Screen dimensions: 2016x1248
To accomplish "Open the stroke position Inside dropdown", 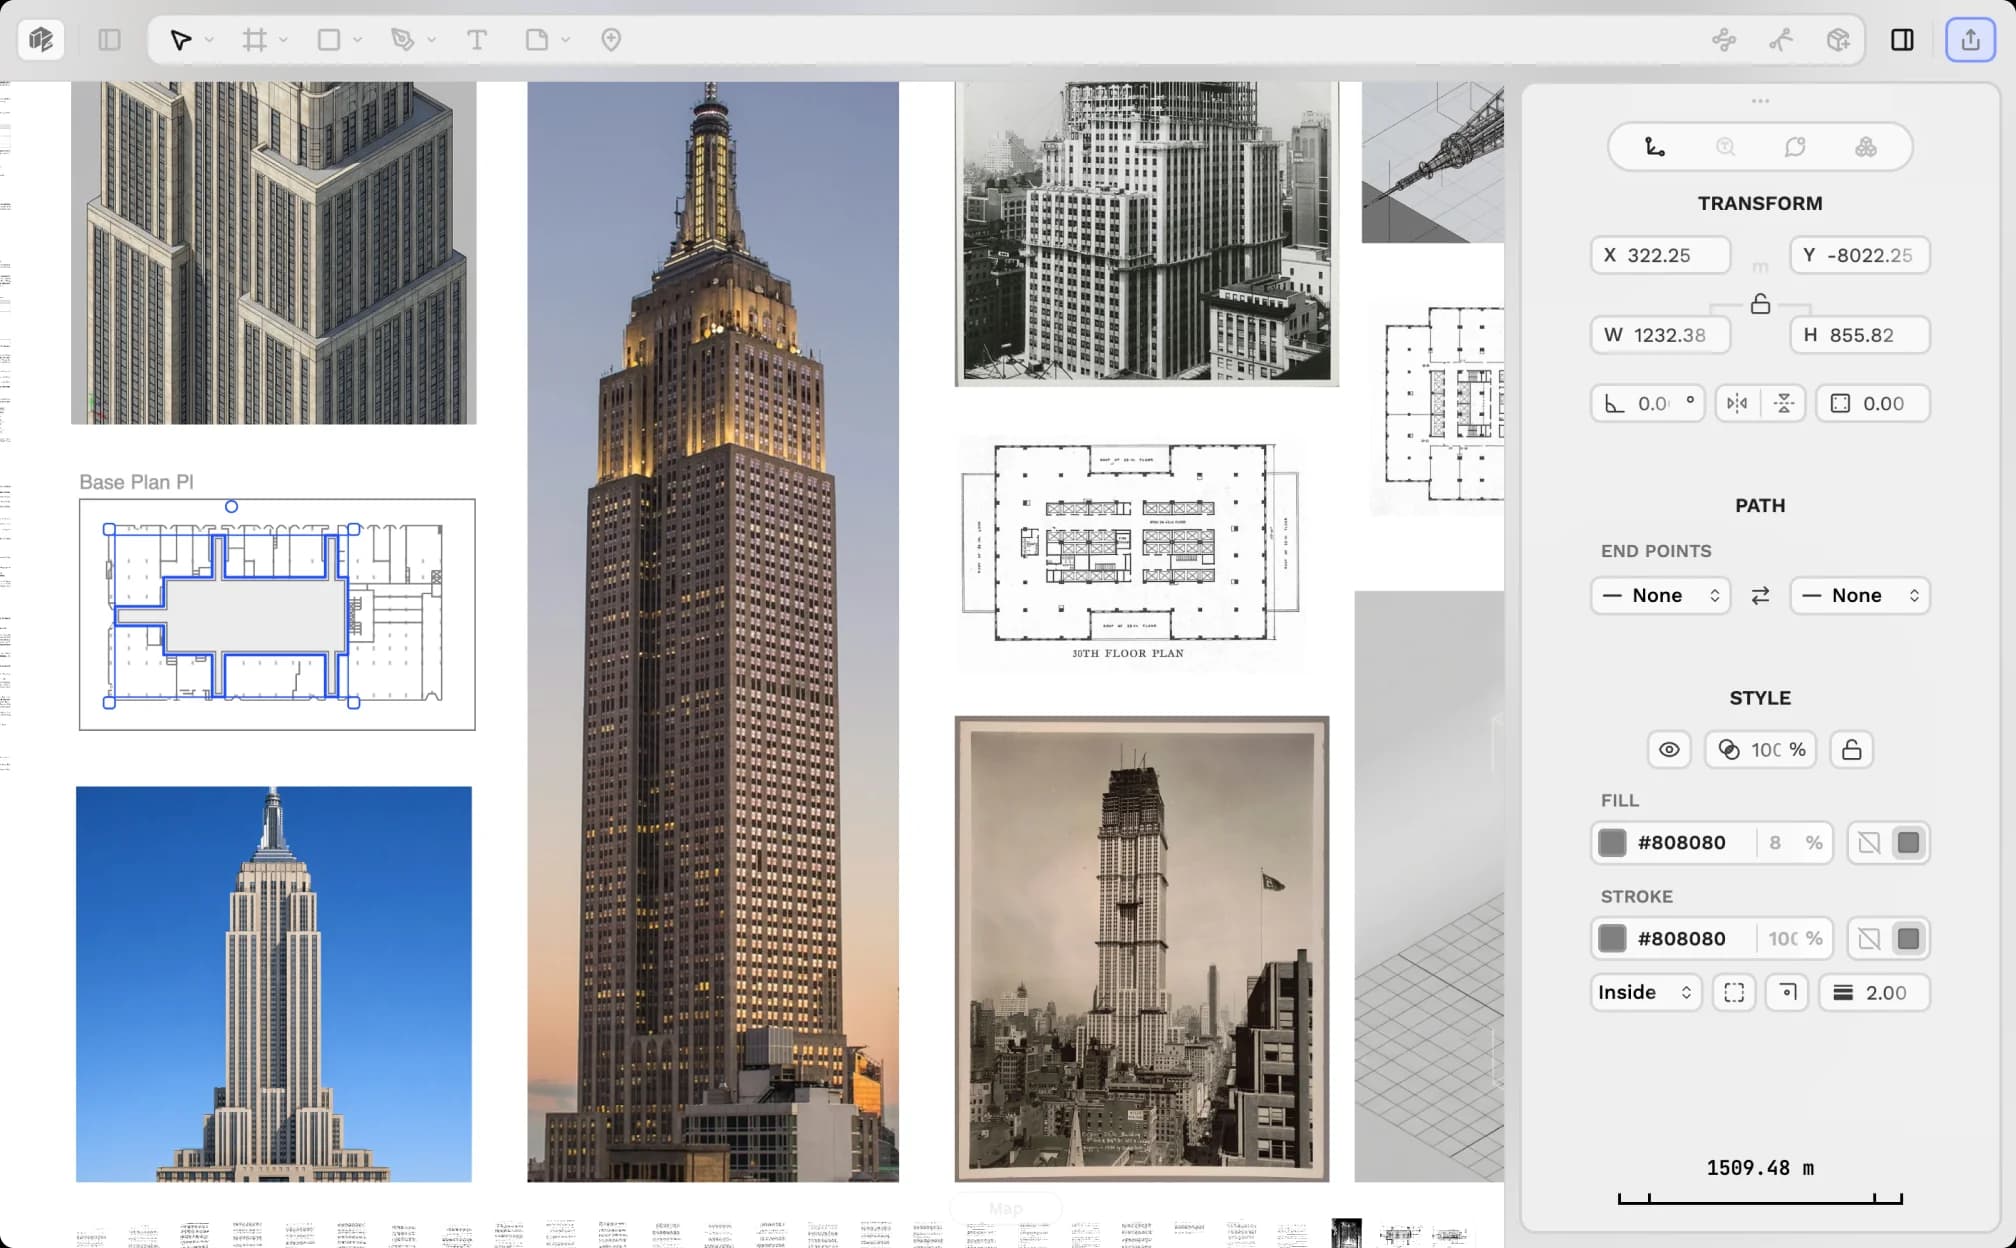I will tap(1645, 992).
